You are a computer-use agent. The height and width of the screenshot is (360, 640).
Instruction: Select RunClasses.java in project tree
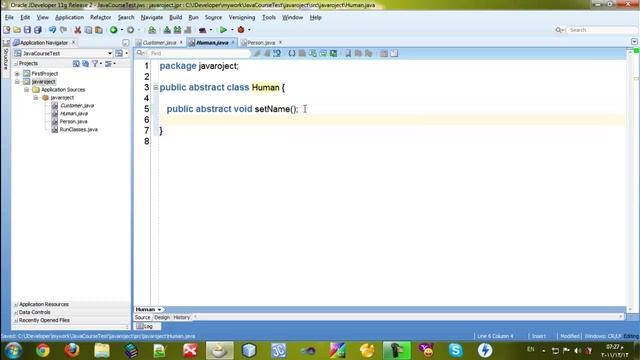78,129
